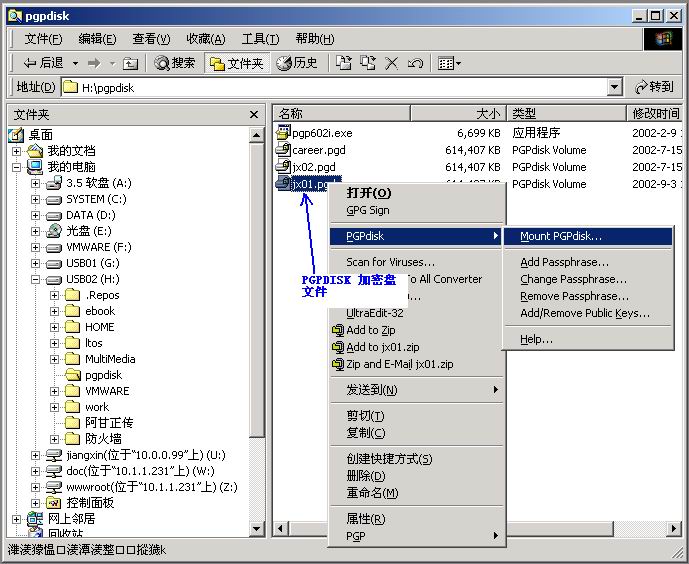Click the Back arrow toolbar button

pos(43,63)
